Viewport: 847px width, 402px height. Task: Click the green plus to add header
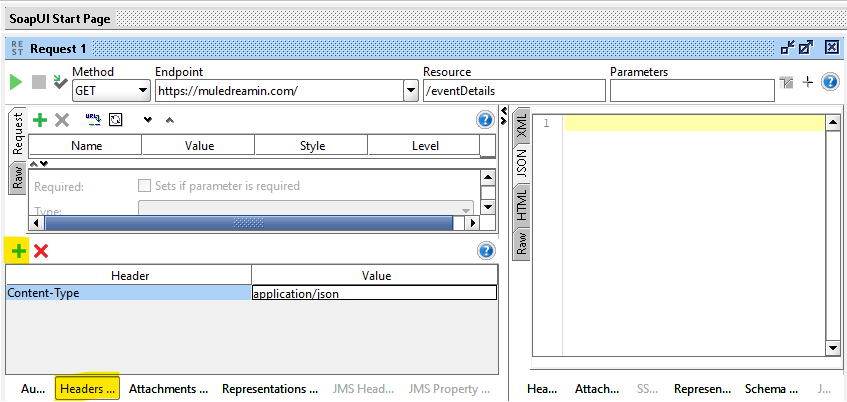(x=18, y=251)
